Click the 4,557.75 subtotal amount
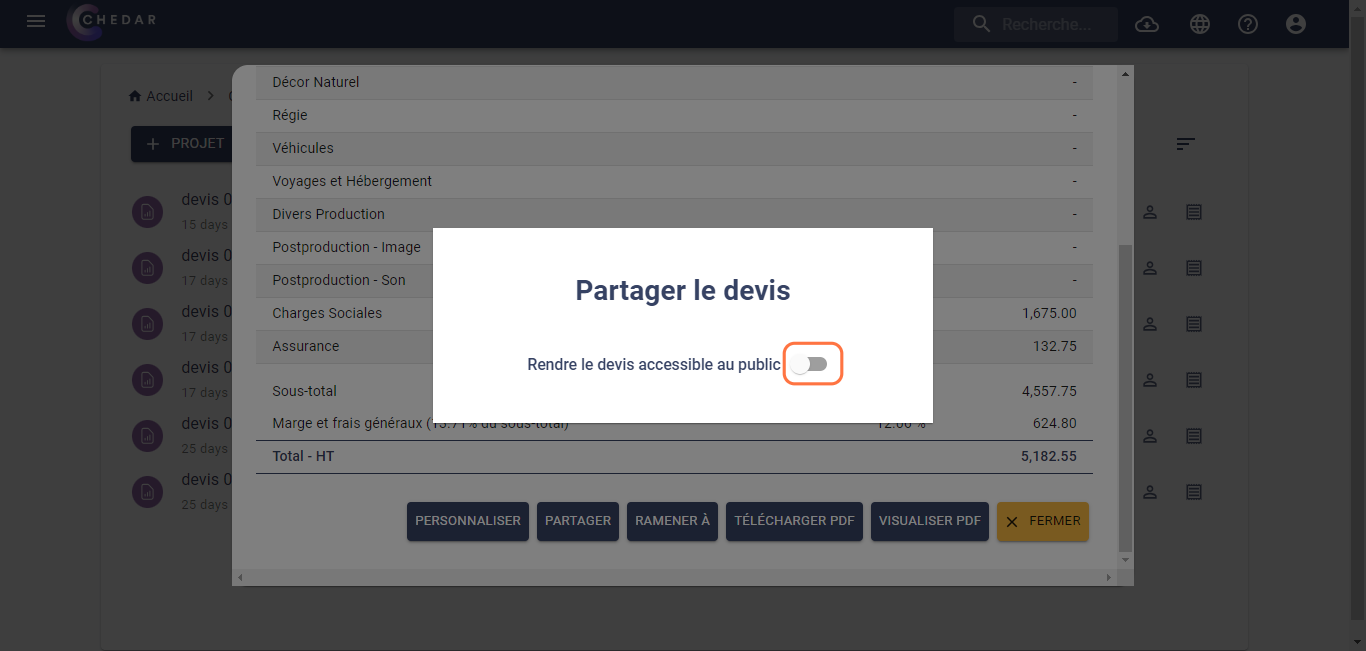The height and width of the screenshot is (651, 1366). (x=1049, y=391)
